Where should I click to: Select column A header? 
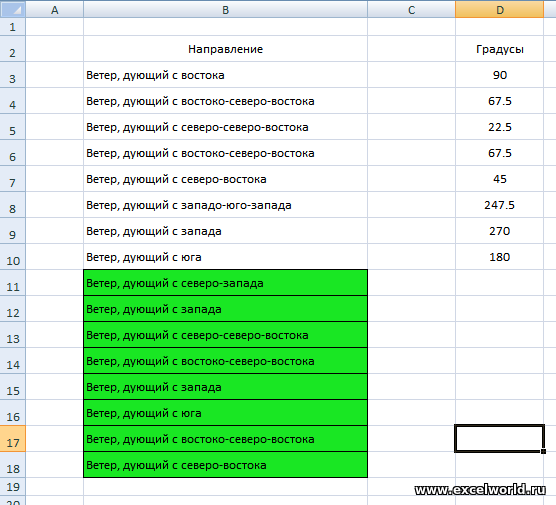(x=55, y=9)
